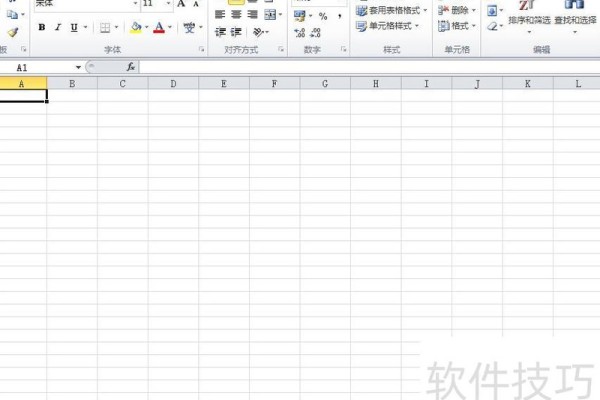Screen dimensions: 600x400
Task: Apply the Comma style
Action: point(339,16)
